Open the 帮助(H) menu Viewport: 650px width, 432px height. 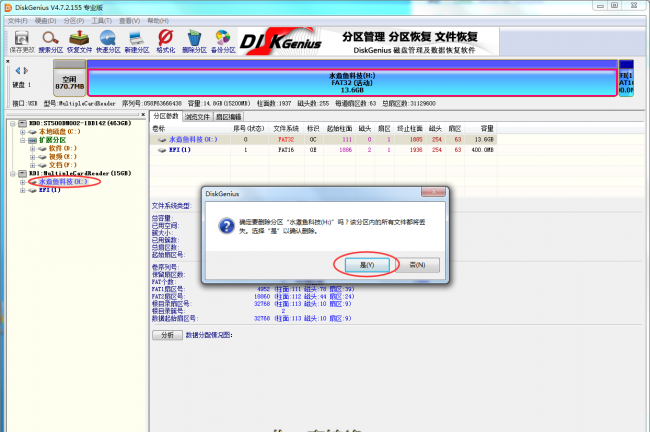coord(158,21)
